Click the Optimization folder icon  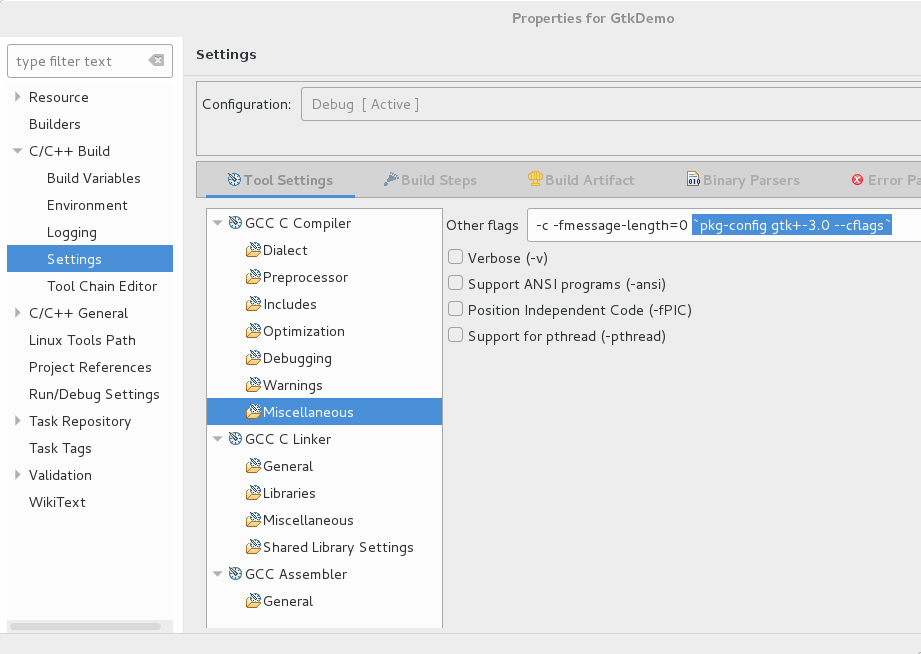pyautogui.click(x=253, y=331)
